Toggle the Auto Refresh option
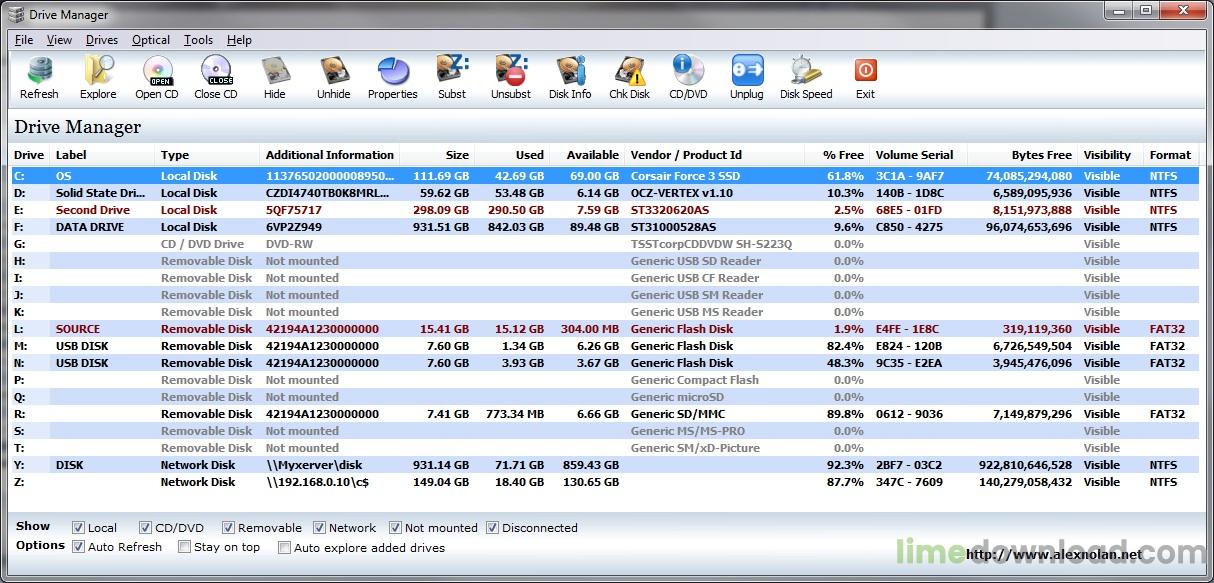1214x583 pixels. pos(79,547)
